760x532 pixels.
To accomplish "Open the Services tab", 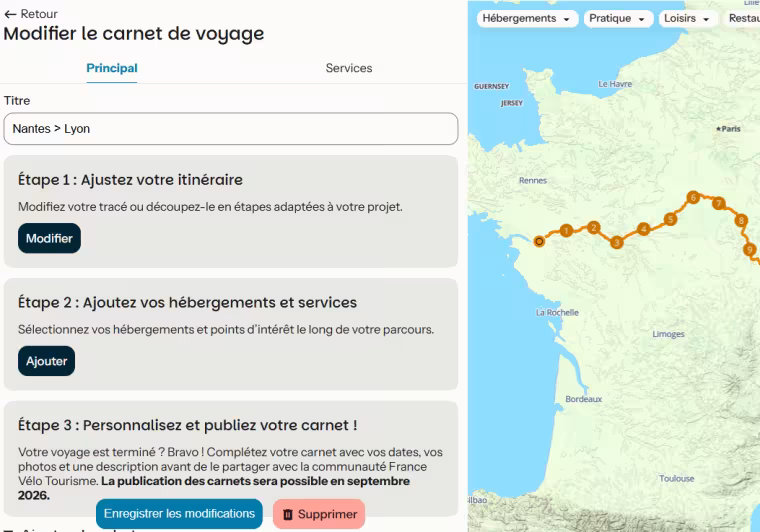I will [x=349, y=68].
